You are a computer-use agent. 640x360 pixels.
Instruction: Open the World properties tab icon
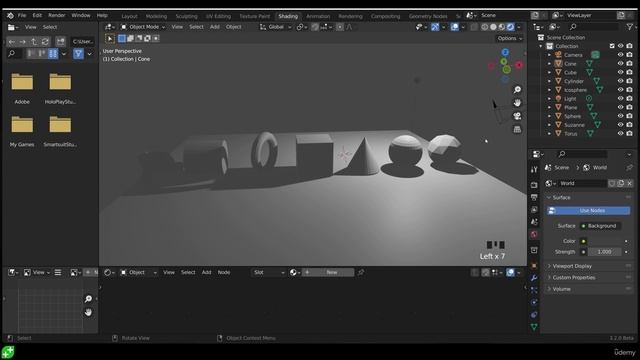(534, 234)
